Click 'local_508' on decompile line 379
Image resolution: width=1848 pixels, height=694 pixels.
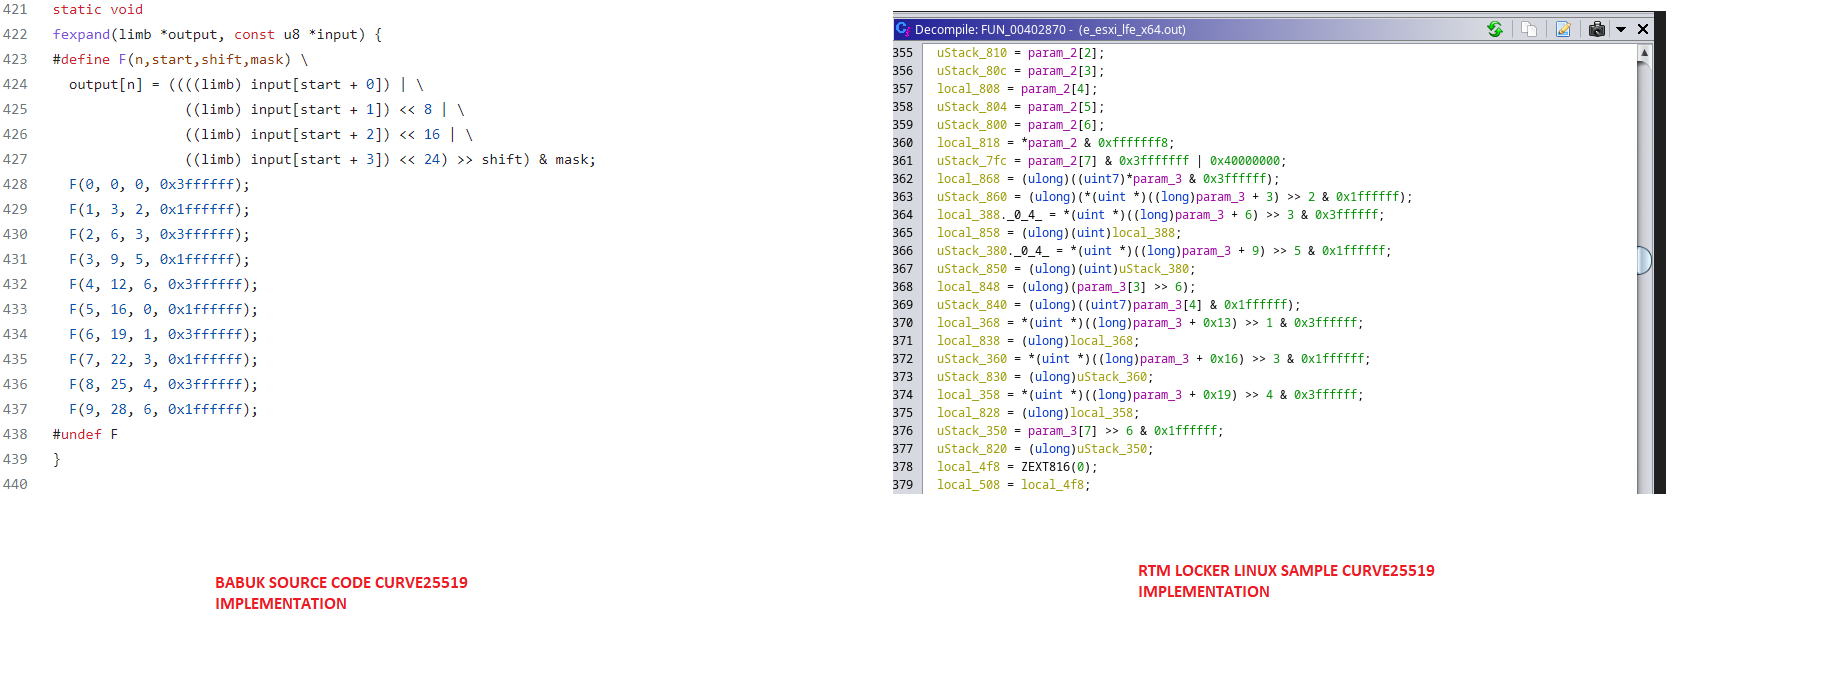tap(968, 485)
